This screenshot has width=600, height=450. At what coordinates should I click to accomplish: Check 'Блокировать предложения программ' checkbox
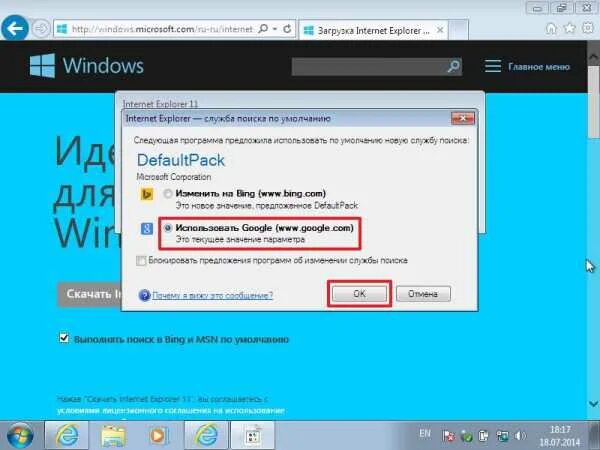[141, 261]
